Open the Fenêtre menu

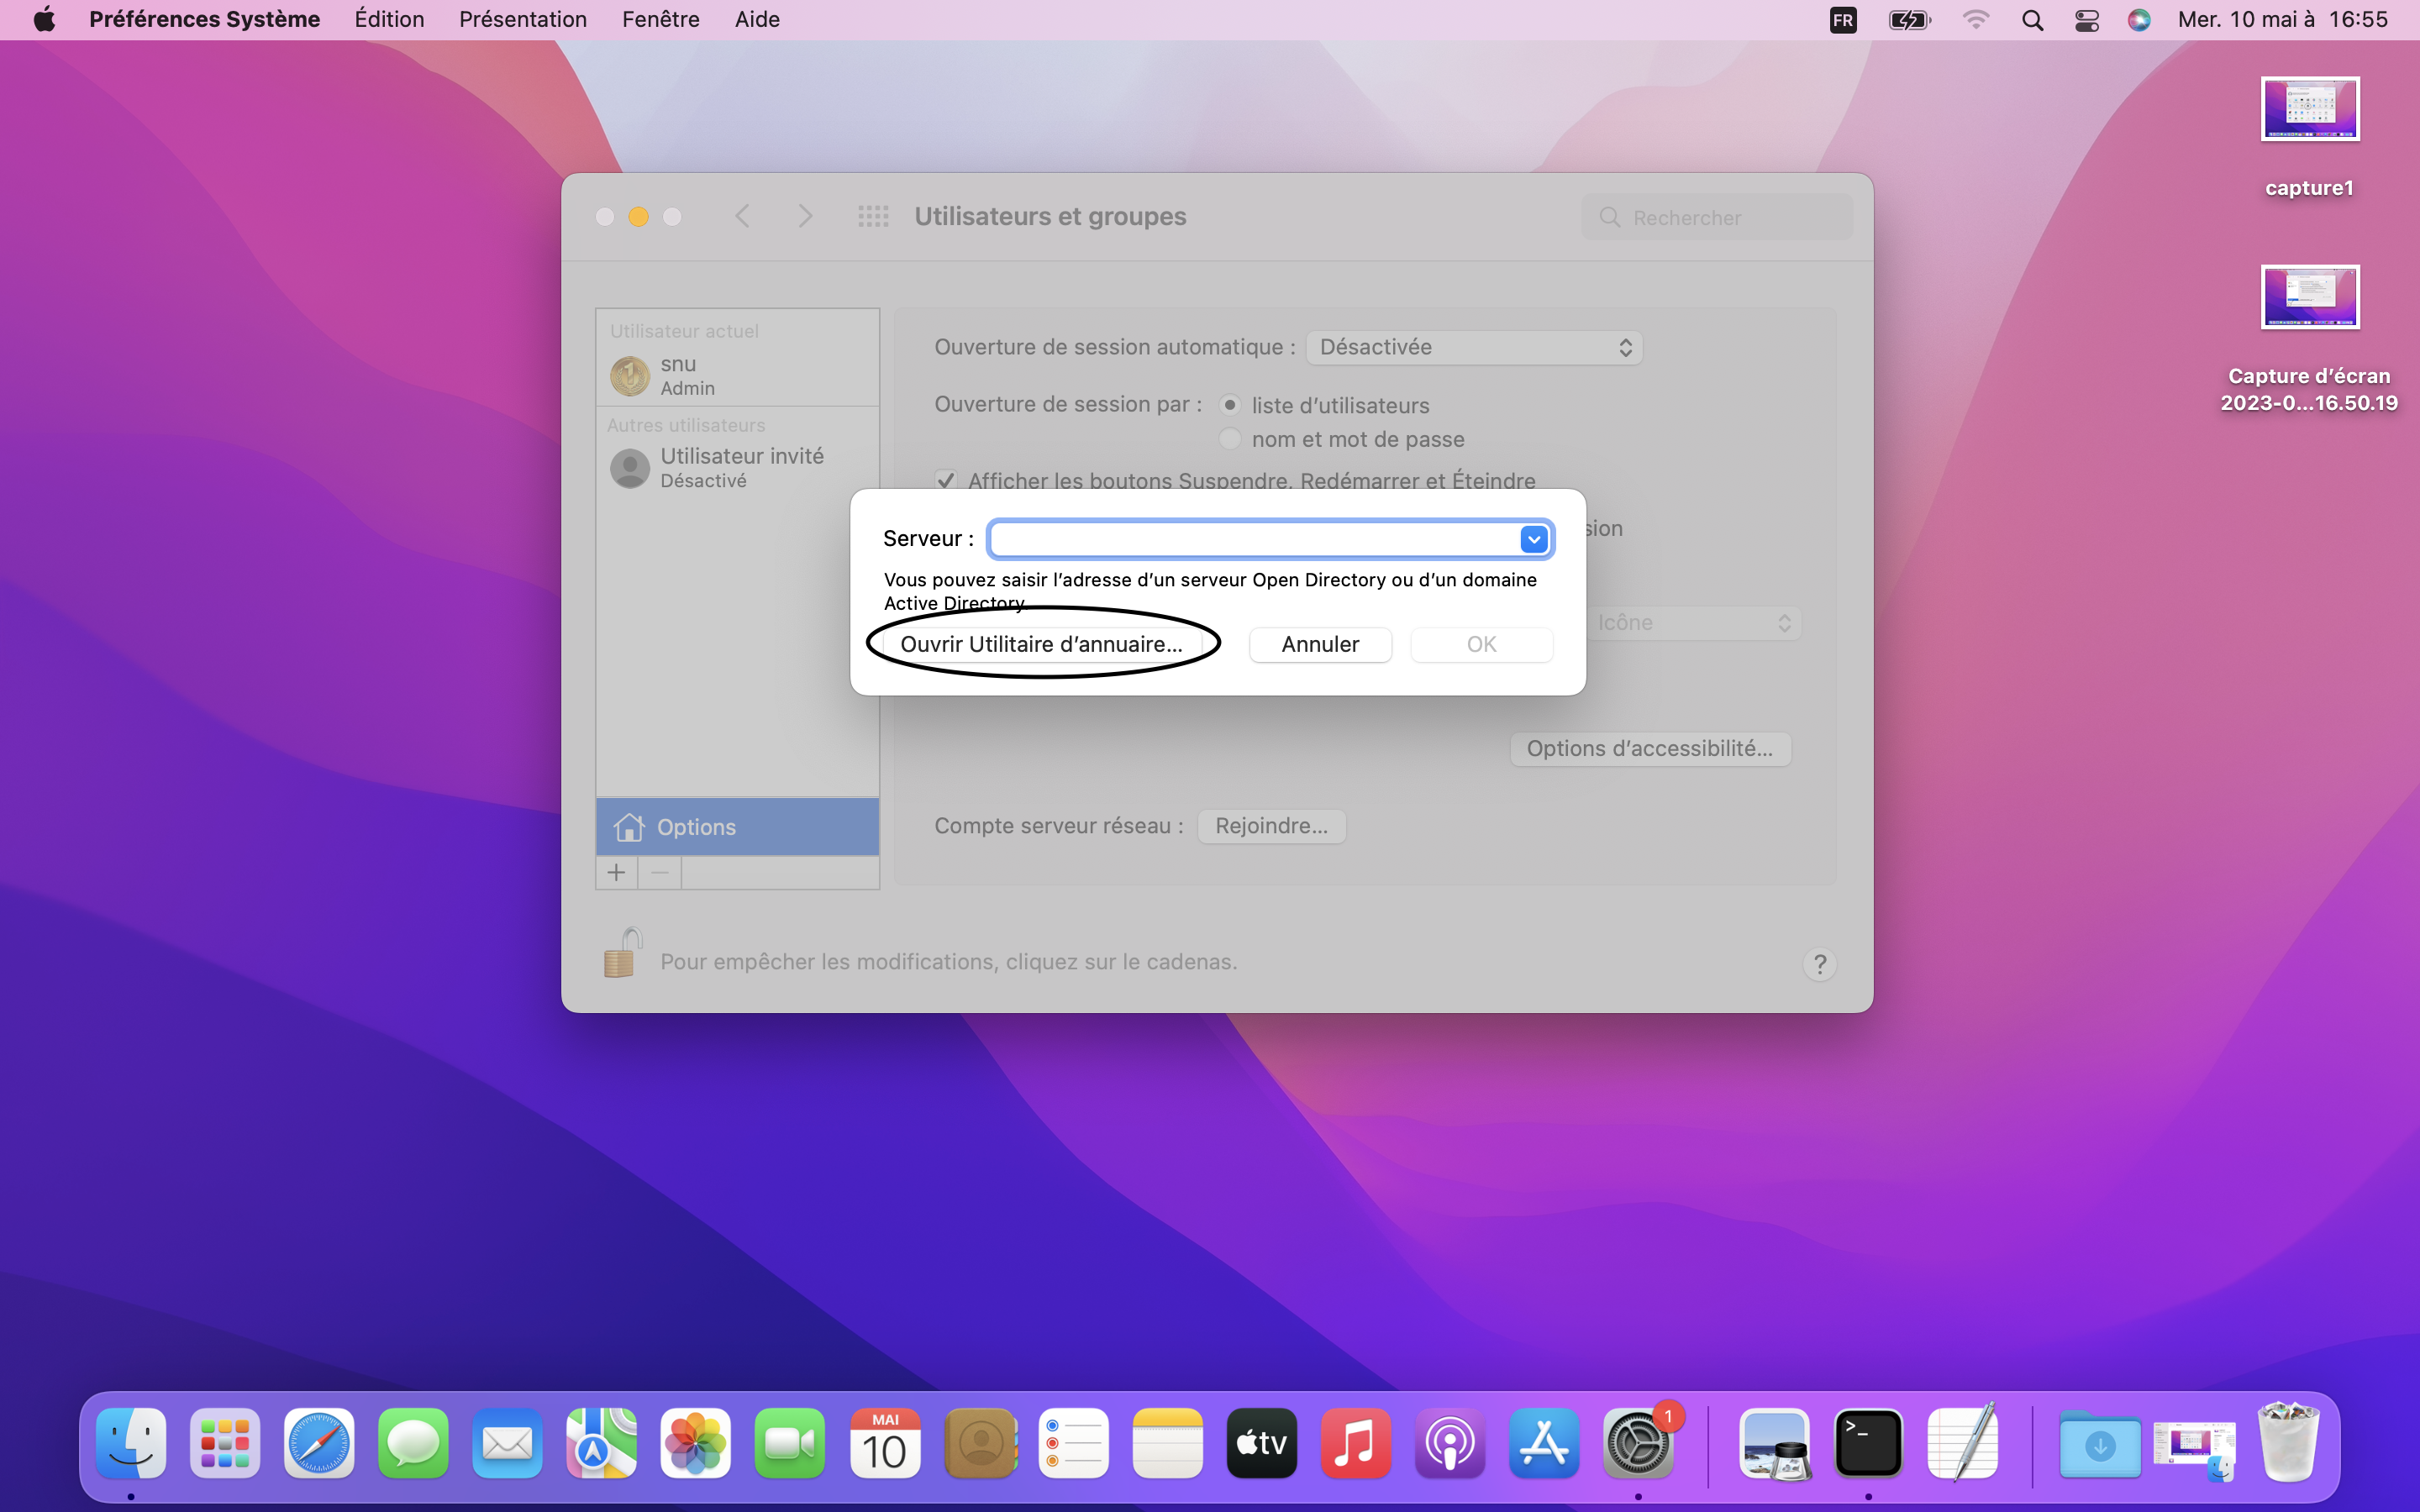click(x=661, y=20)
